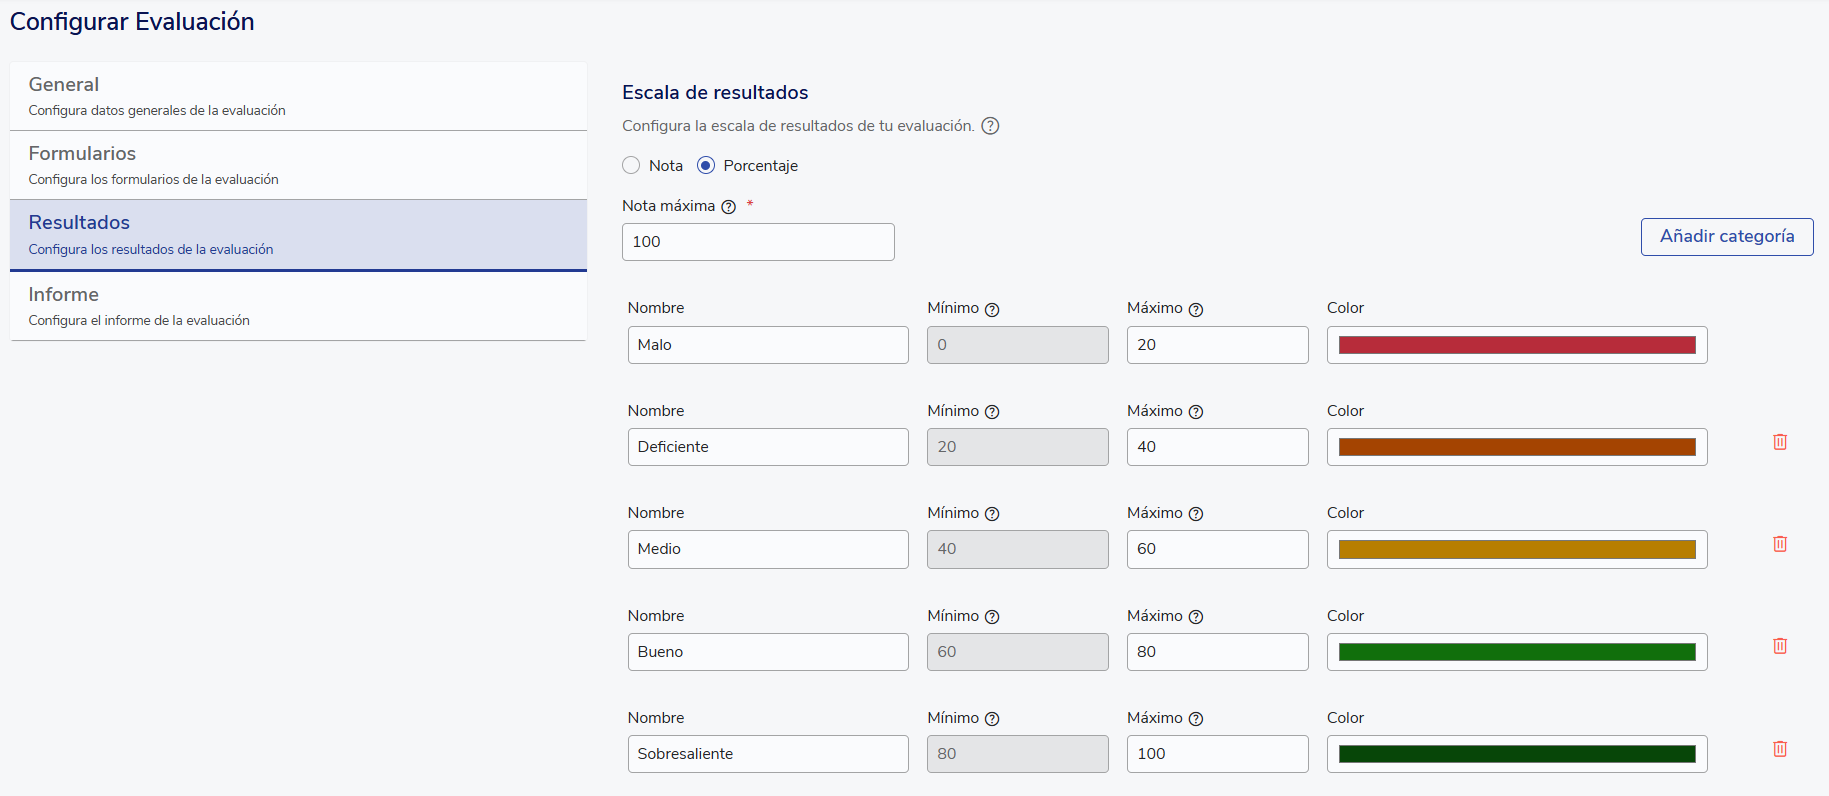Select the Nota radio option
Image resolution: width=1829 pixels, height=796 pixels.
point(631,166)
